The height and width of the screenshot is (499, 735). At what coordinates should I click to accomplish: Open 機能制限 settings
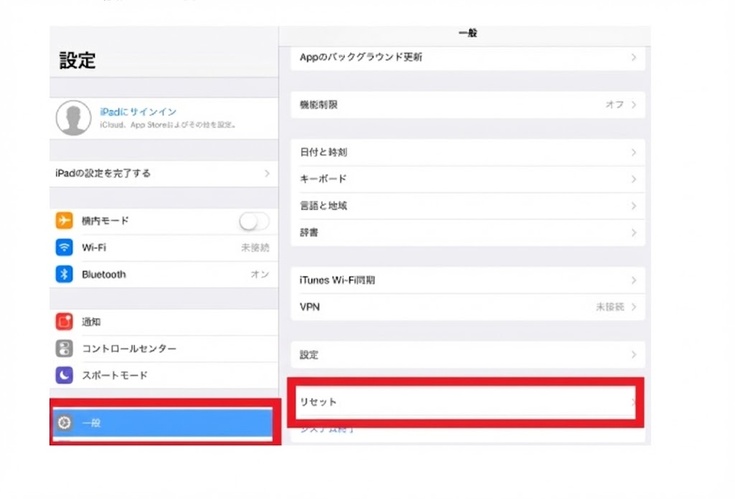pyautogui.click(x=468, y=104)
